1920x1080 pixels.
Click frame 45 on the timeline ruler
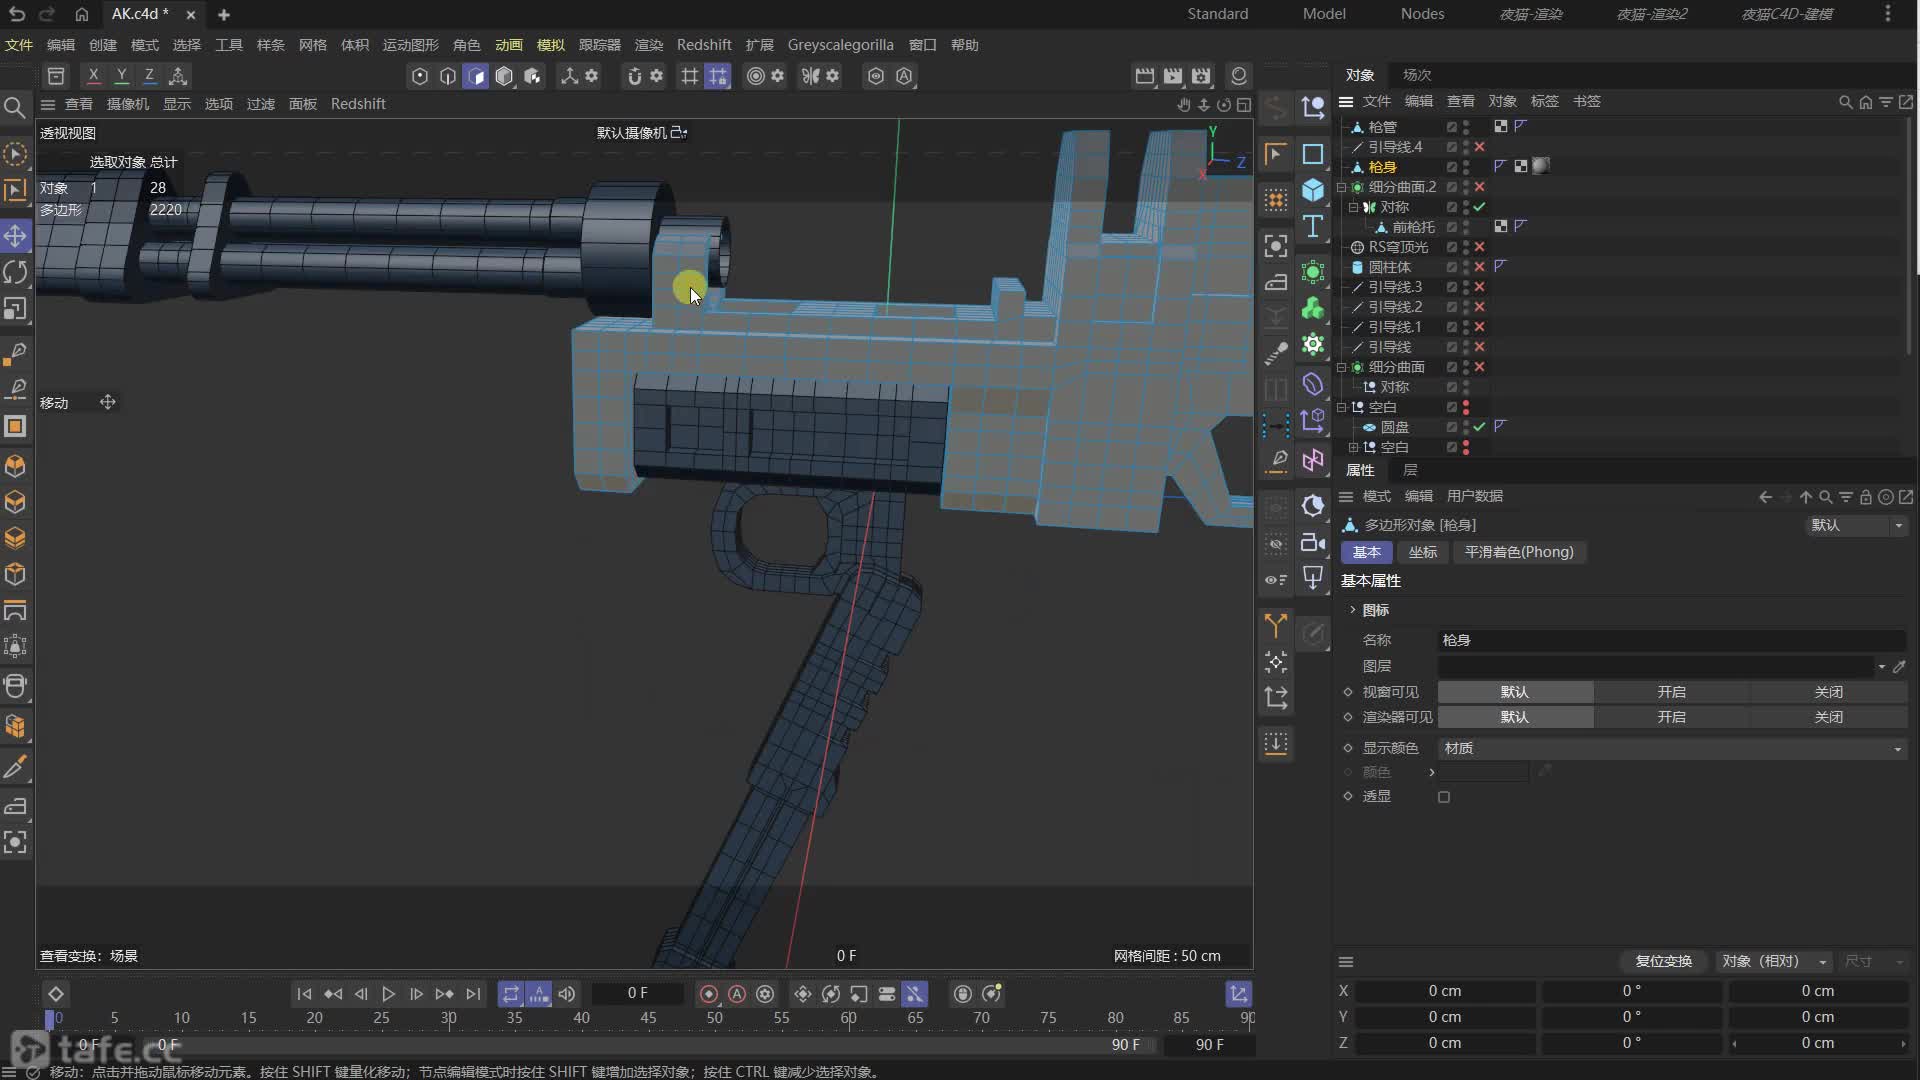click(x=648, y=1018)
